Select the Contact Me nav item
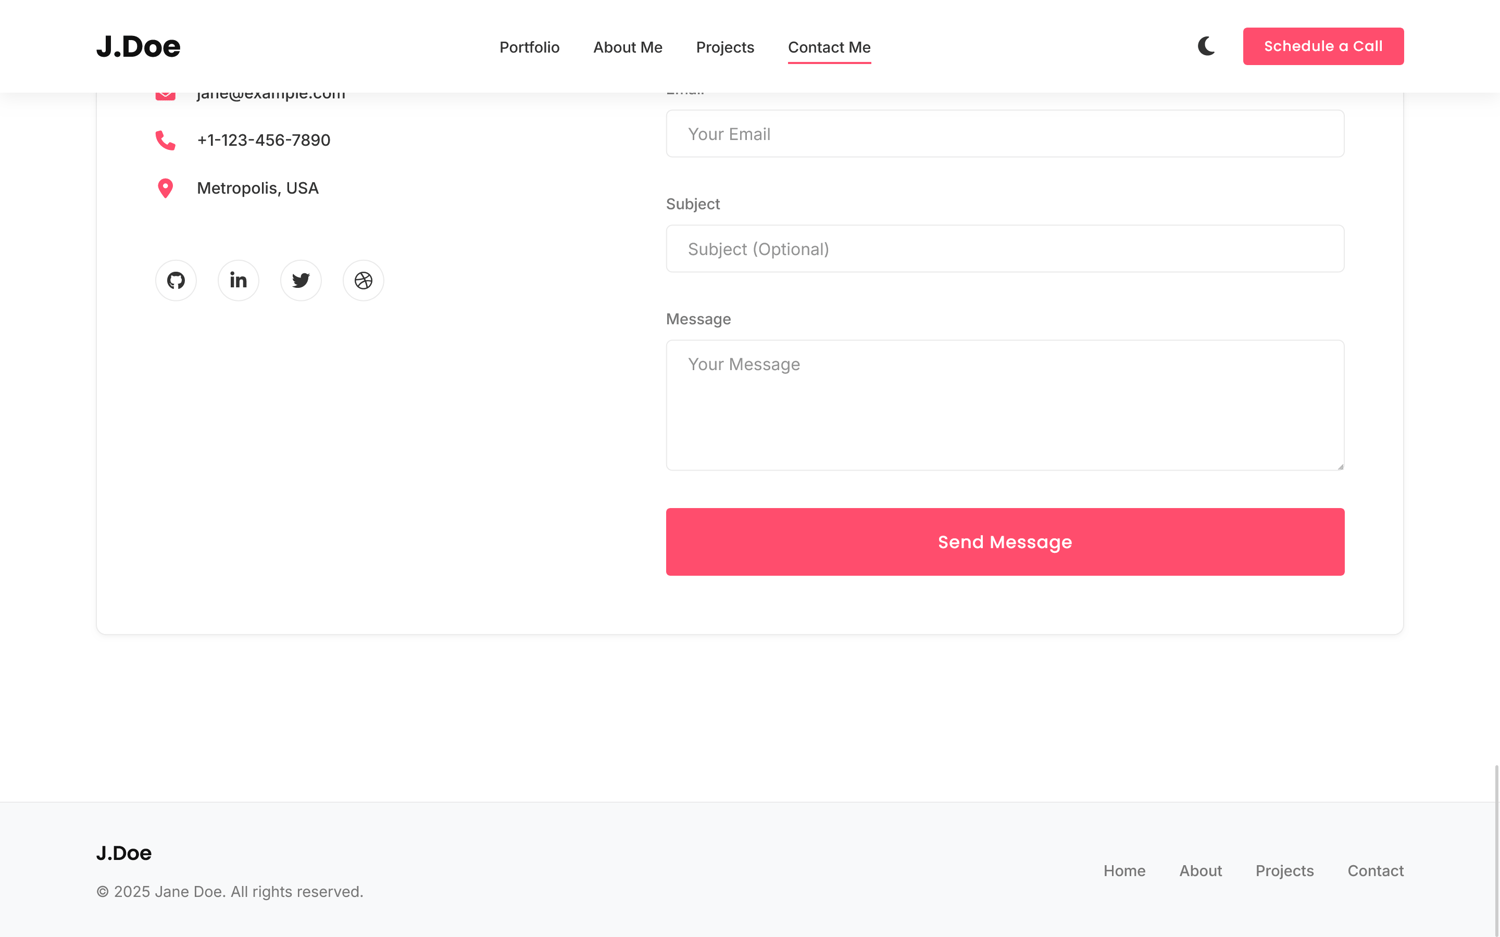 coord(829,47)
